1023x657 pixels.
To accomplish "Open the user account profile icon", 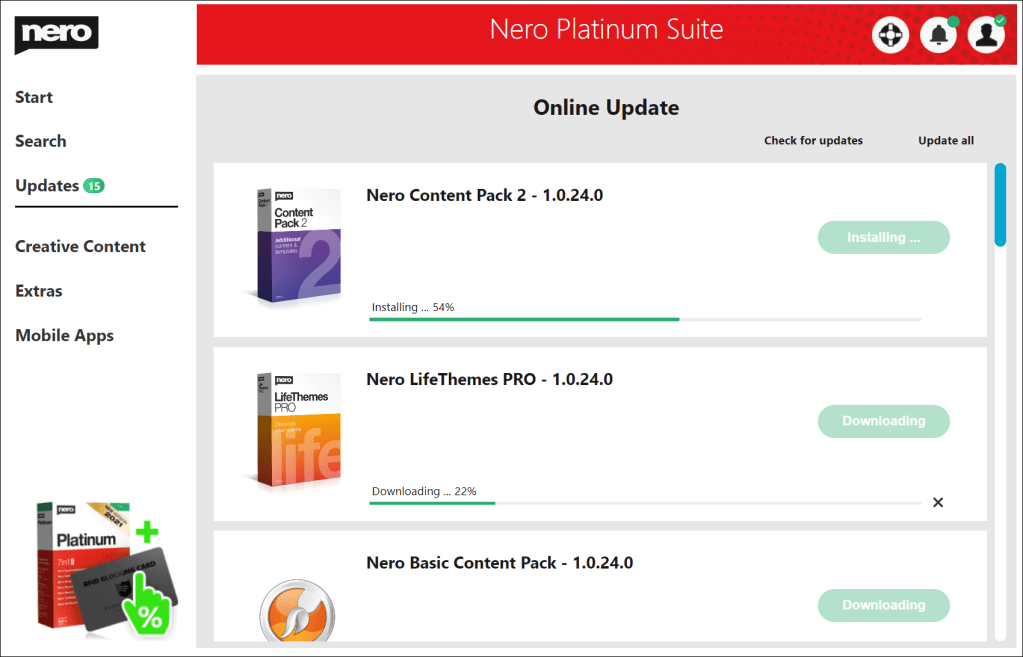I will [986, 35].
